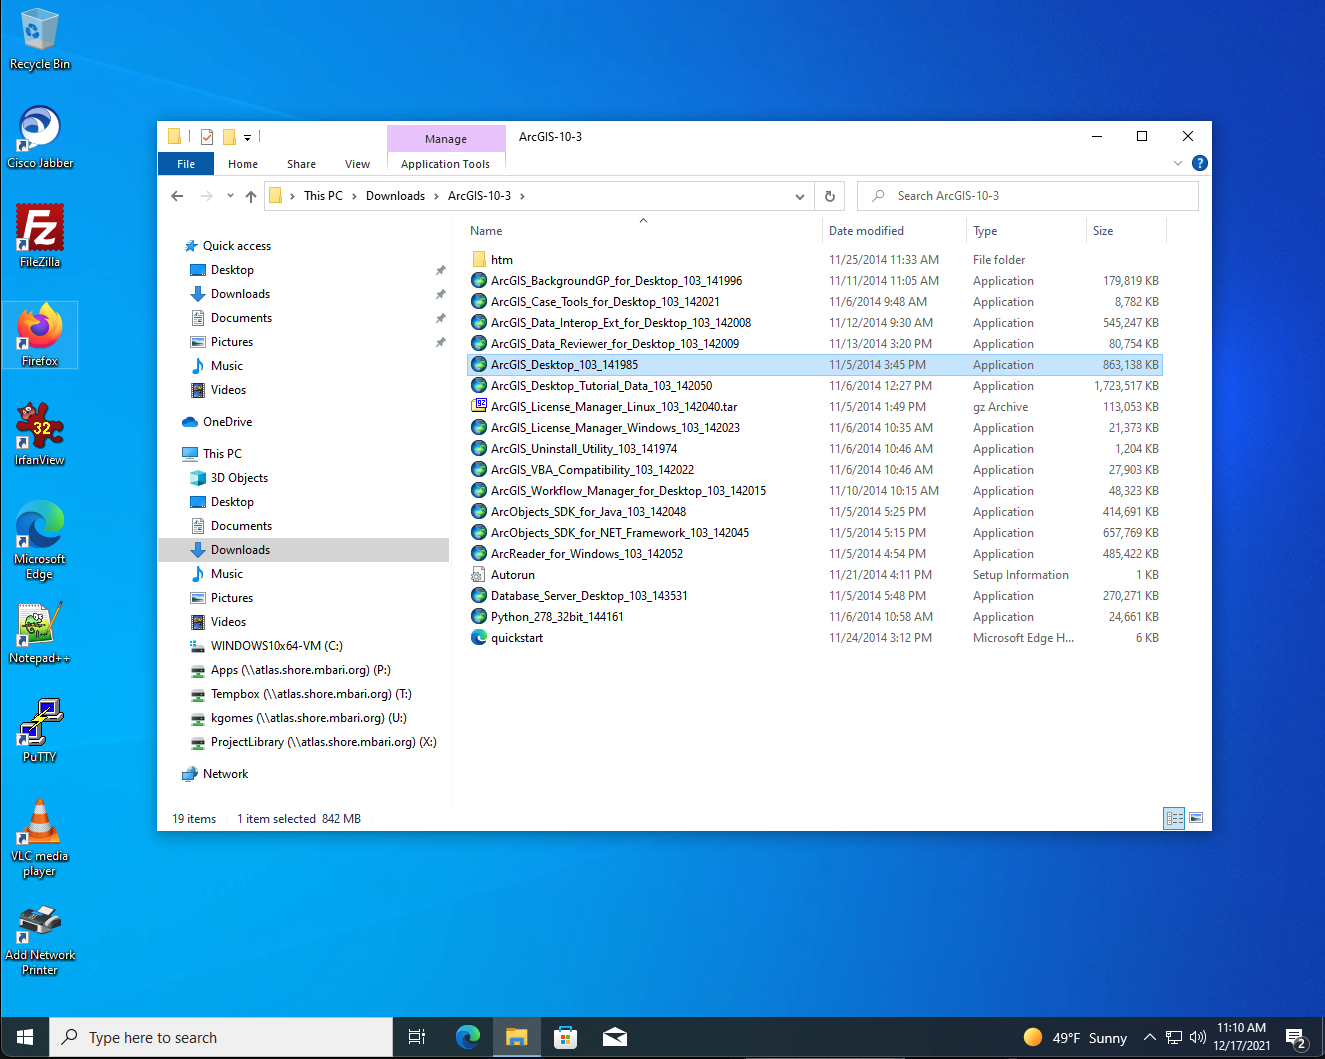Open the Share ribbon tab

(301, 164)
